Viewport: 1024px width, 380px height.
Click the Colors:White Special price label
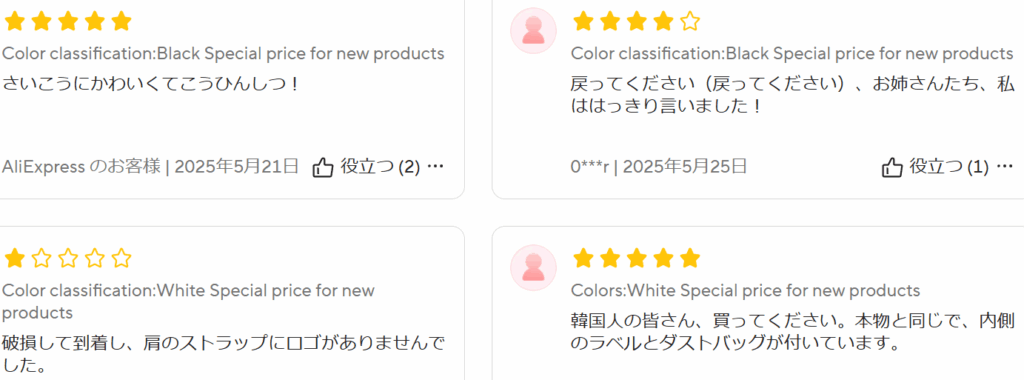pyautogui.click(x=745, y=290)
